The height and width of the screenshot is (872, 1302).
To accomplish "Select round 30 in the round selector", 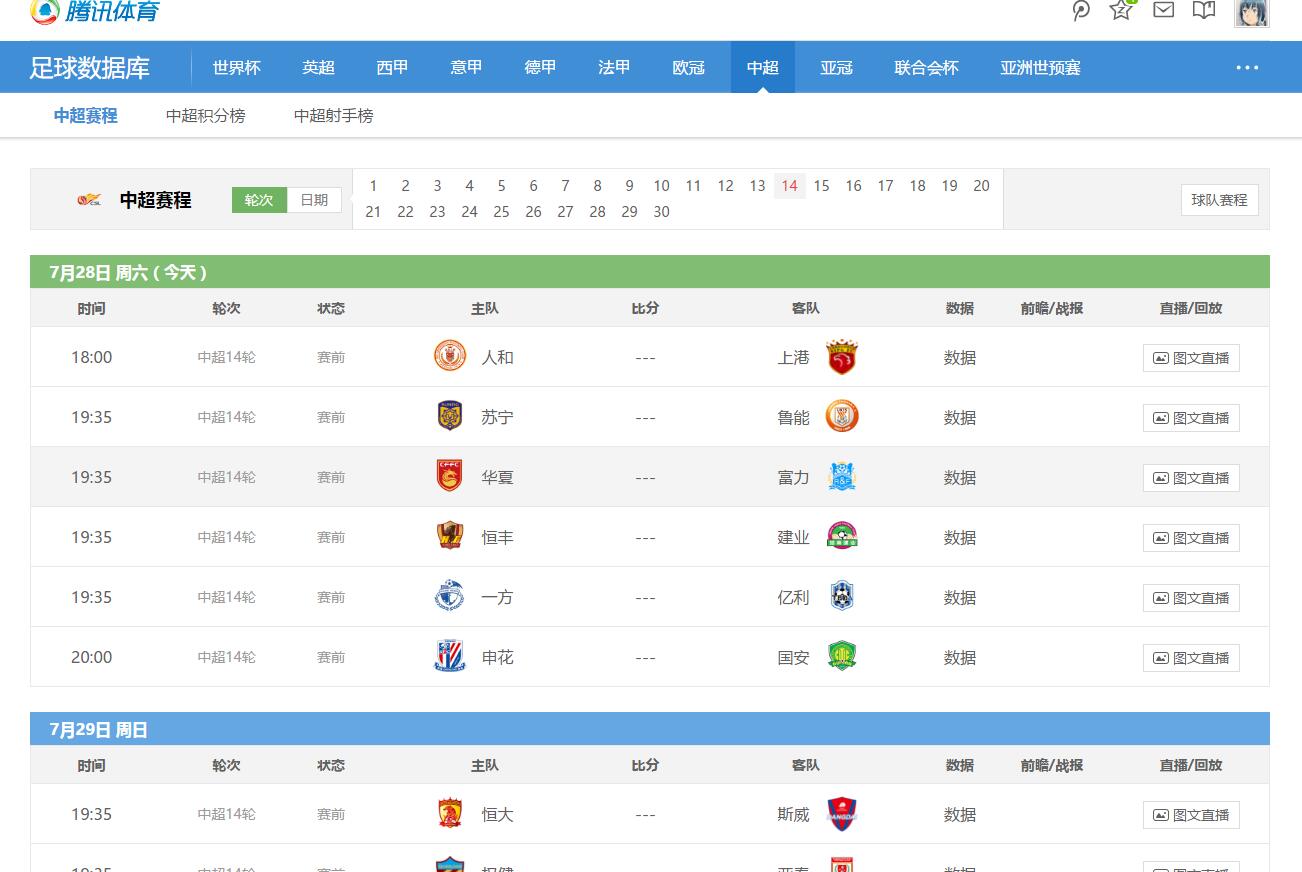I will pyautogui.click(x=661, y=212).
